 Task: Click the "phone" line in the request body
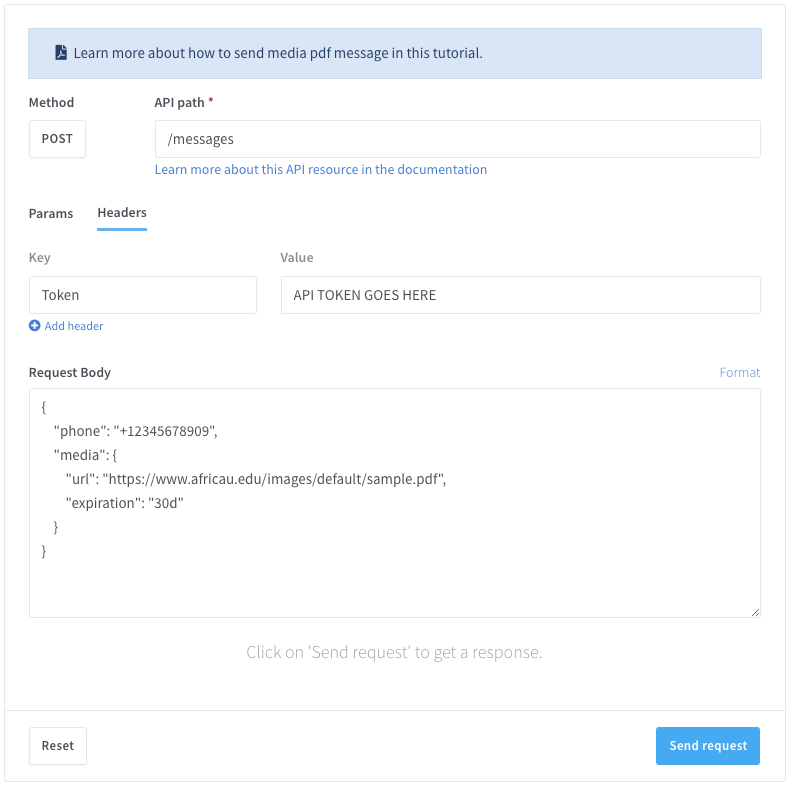click(135, 431)
